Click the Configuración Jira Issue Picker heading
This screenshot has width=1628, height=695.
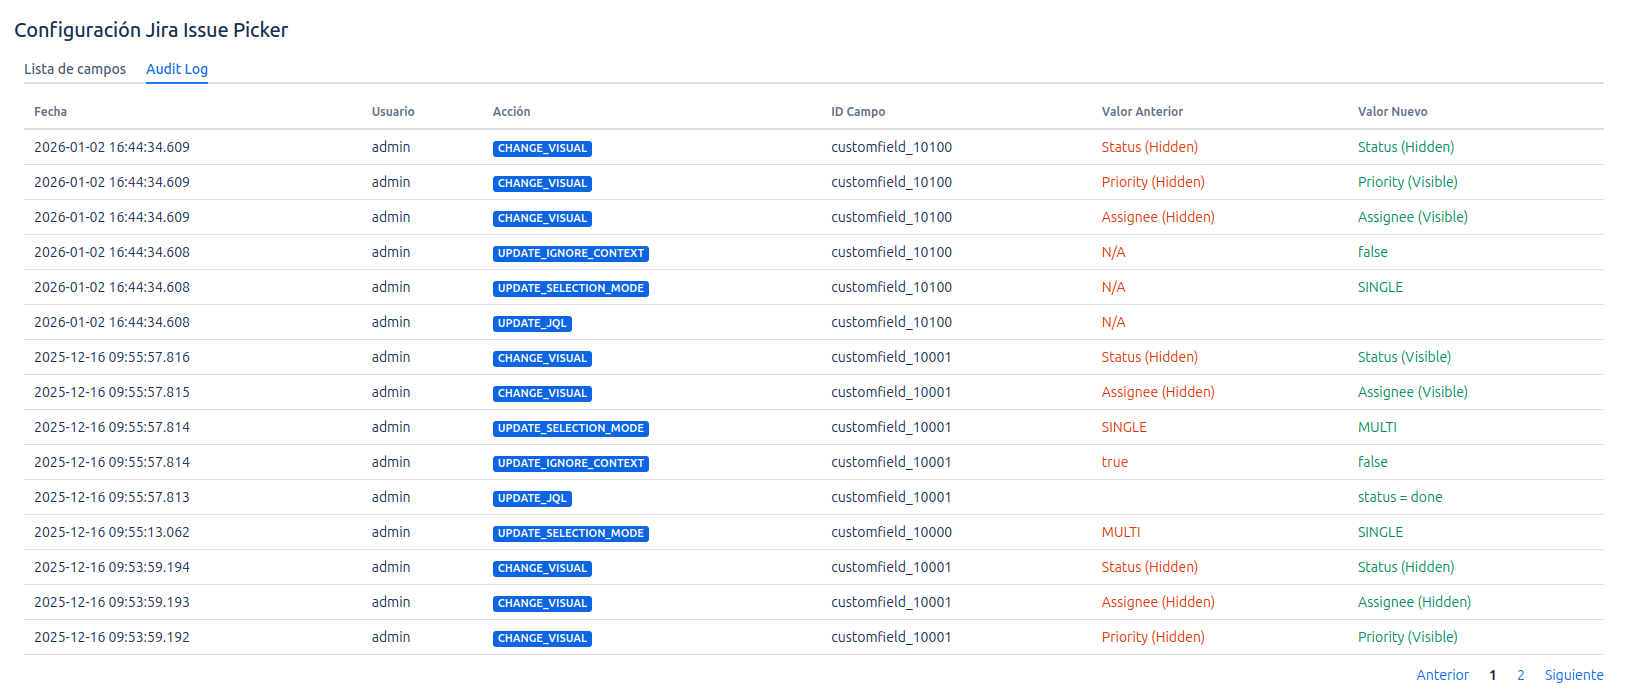(x=151, y=30)
